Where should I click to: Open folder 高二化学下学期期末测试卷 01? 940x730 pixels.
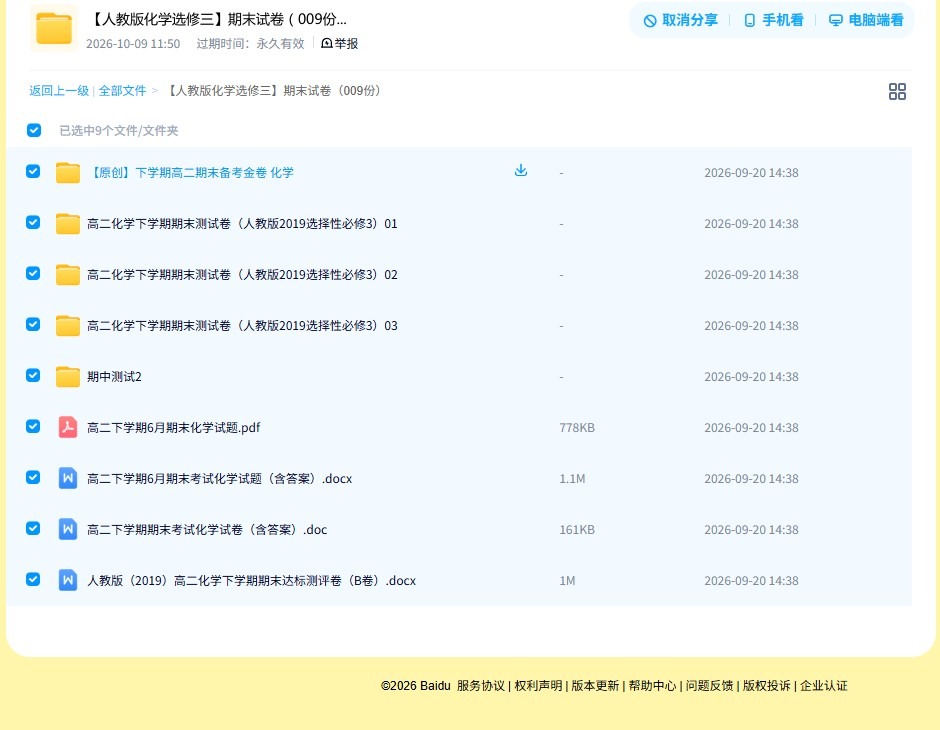pos(242,224)
